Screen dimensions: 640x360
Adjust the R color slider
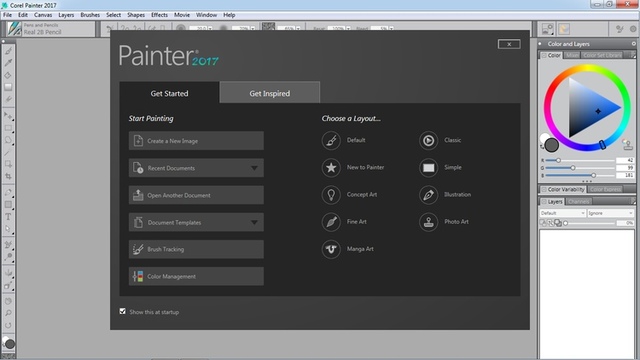point(580,160)
